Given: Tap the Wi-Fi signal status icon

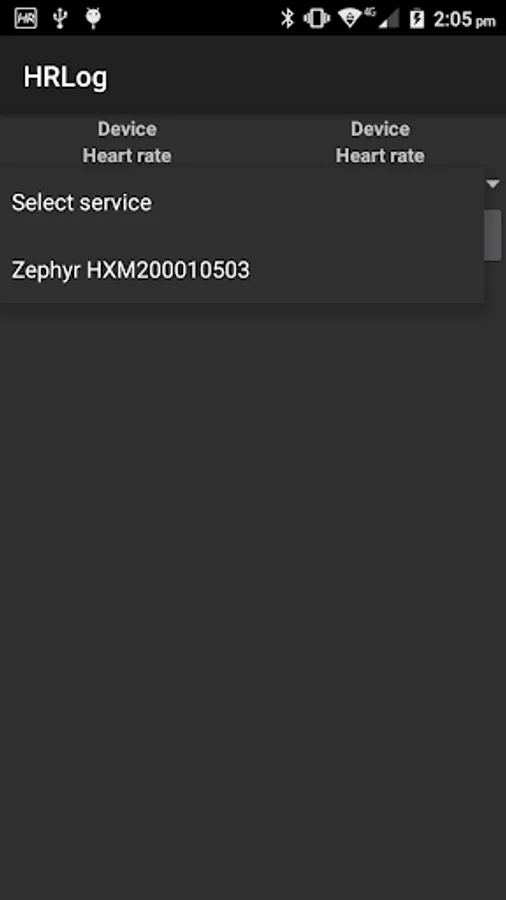Looking at the screenshot, I should point(349,18).
